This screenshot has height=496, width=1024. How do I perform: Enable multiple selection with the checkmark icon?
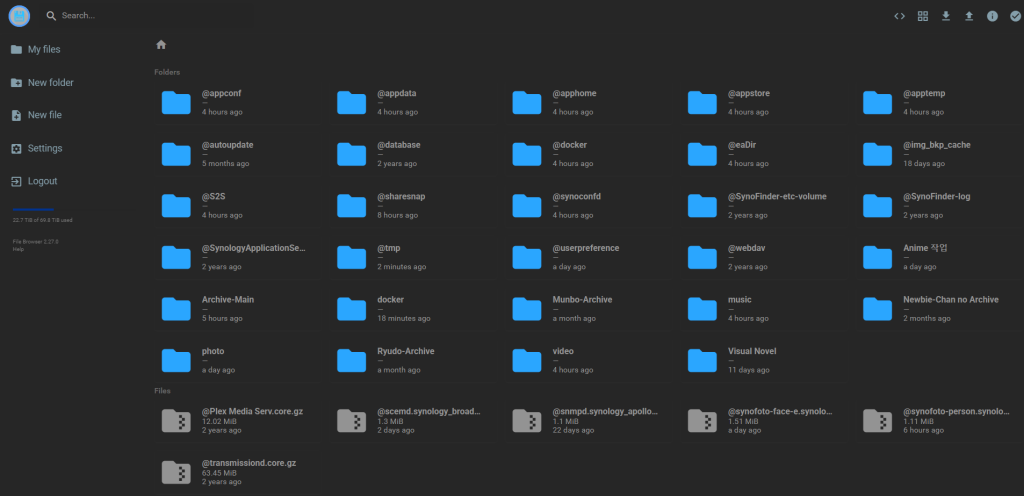tap(1015, 16)
